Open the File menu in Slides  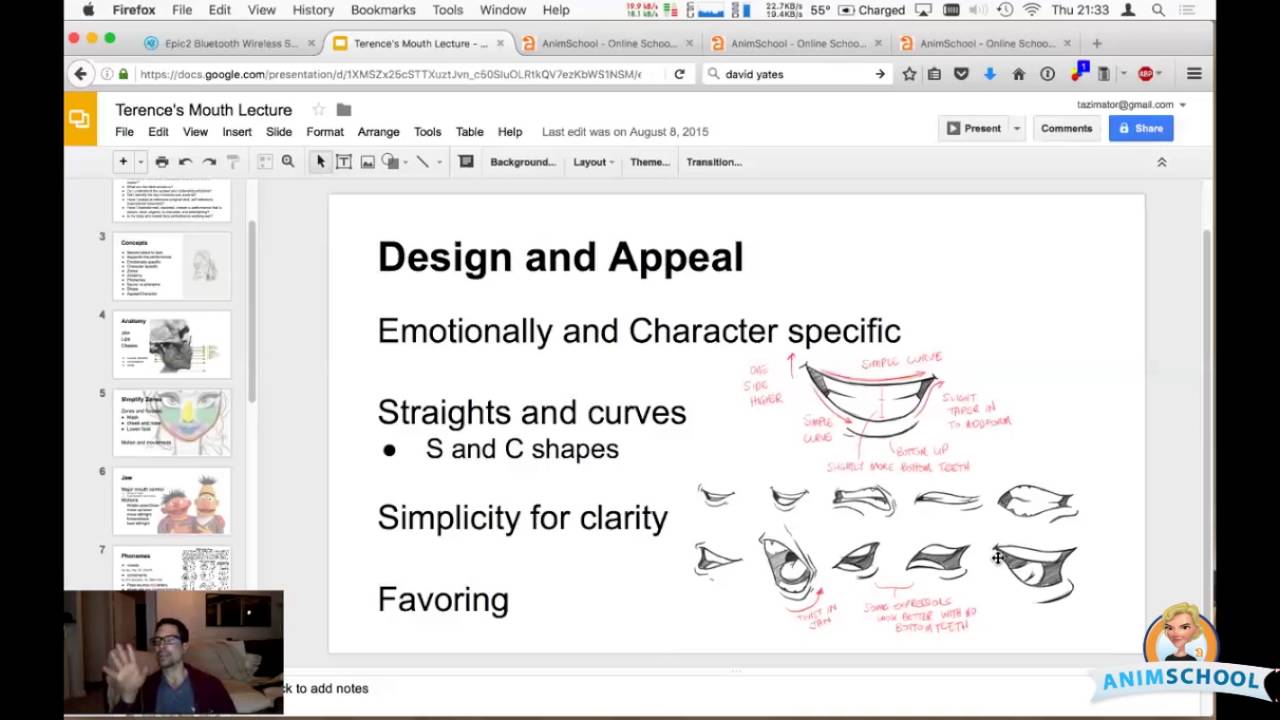(124, 132)
